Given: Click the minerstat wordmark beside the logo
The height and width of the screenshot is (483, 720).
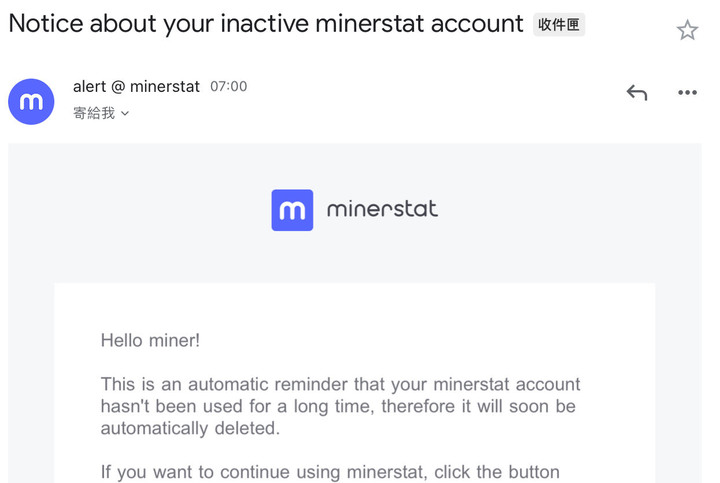Looking at the screenshot, I should 382,210.
